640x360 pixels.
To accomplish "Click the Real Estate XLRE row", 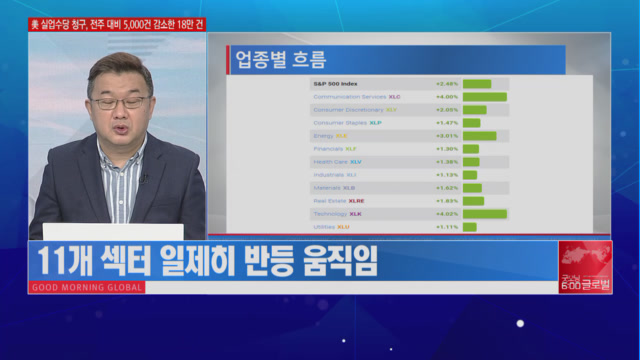I will pyautogui.click(x=409, y=201).
